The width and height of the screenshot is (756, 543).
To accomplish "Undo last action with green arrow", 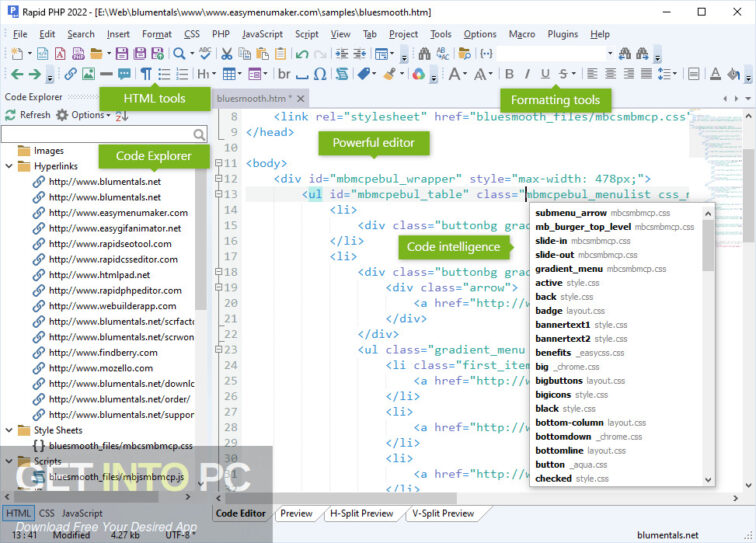I will point(302,54).
